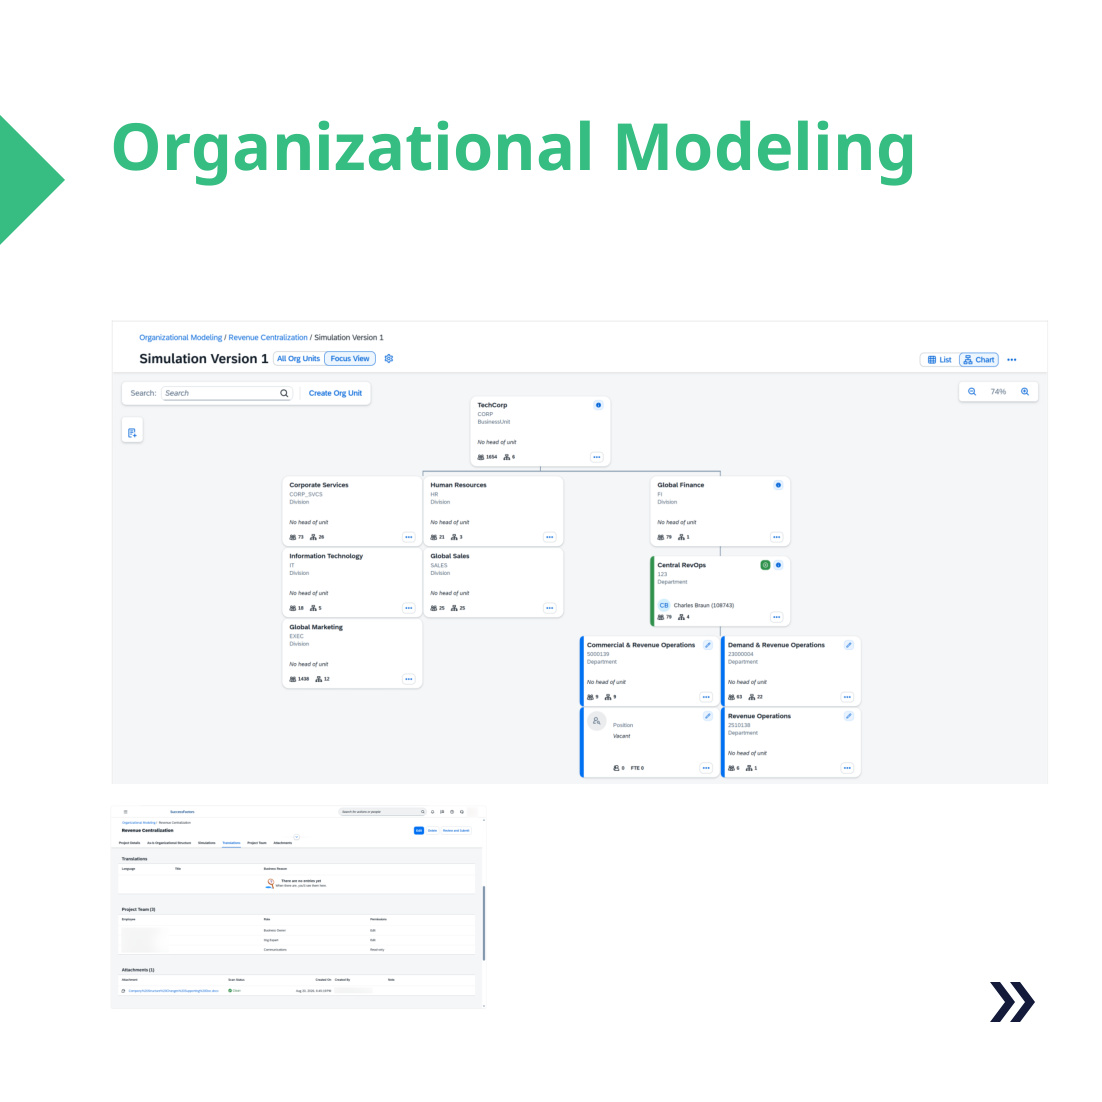Viewport: 1102px width, 1102px height.
Task: Click the double-chevron next arrow
Action: tap(1012, 1001)
